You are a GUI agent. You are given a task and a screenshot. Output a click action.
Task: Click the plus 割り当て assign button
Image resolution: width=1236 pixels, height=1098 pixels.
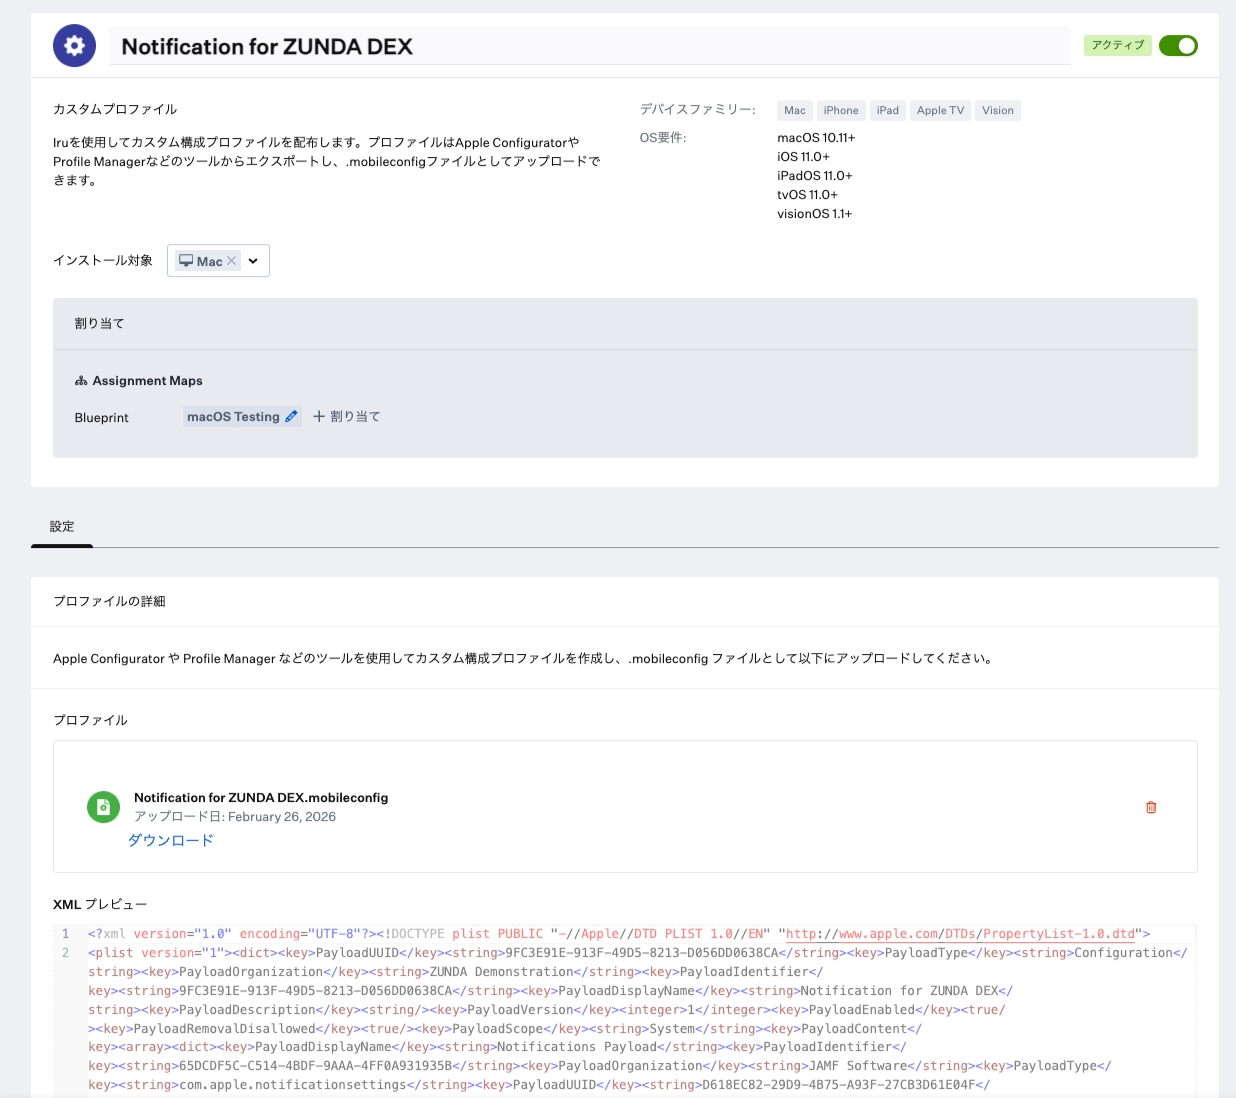346,417
